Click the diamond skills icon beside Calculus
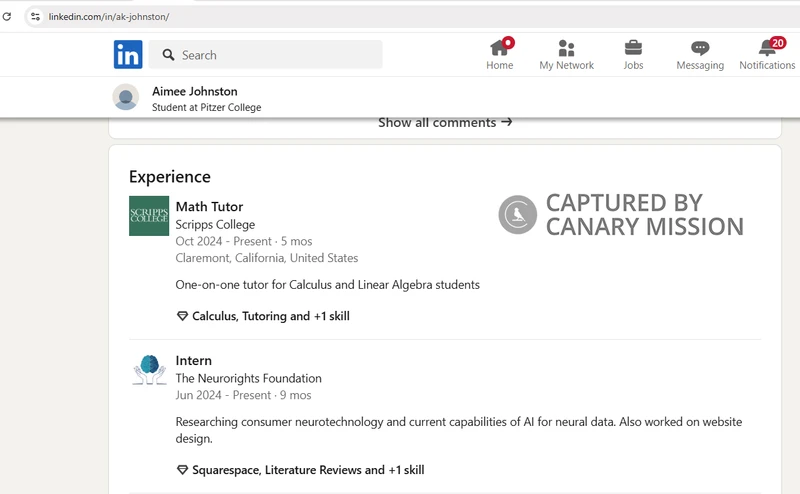The image size is (800, 494). pos(182,316)
